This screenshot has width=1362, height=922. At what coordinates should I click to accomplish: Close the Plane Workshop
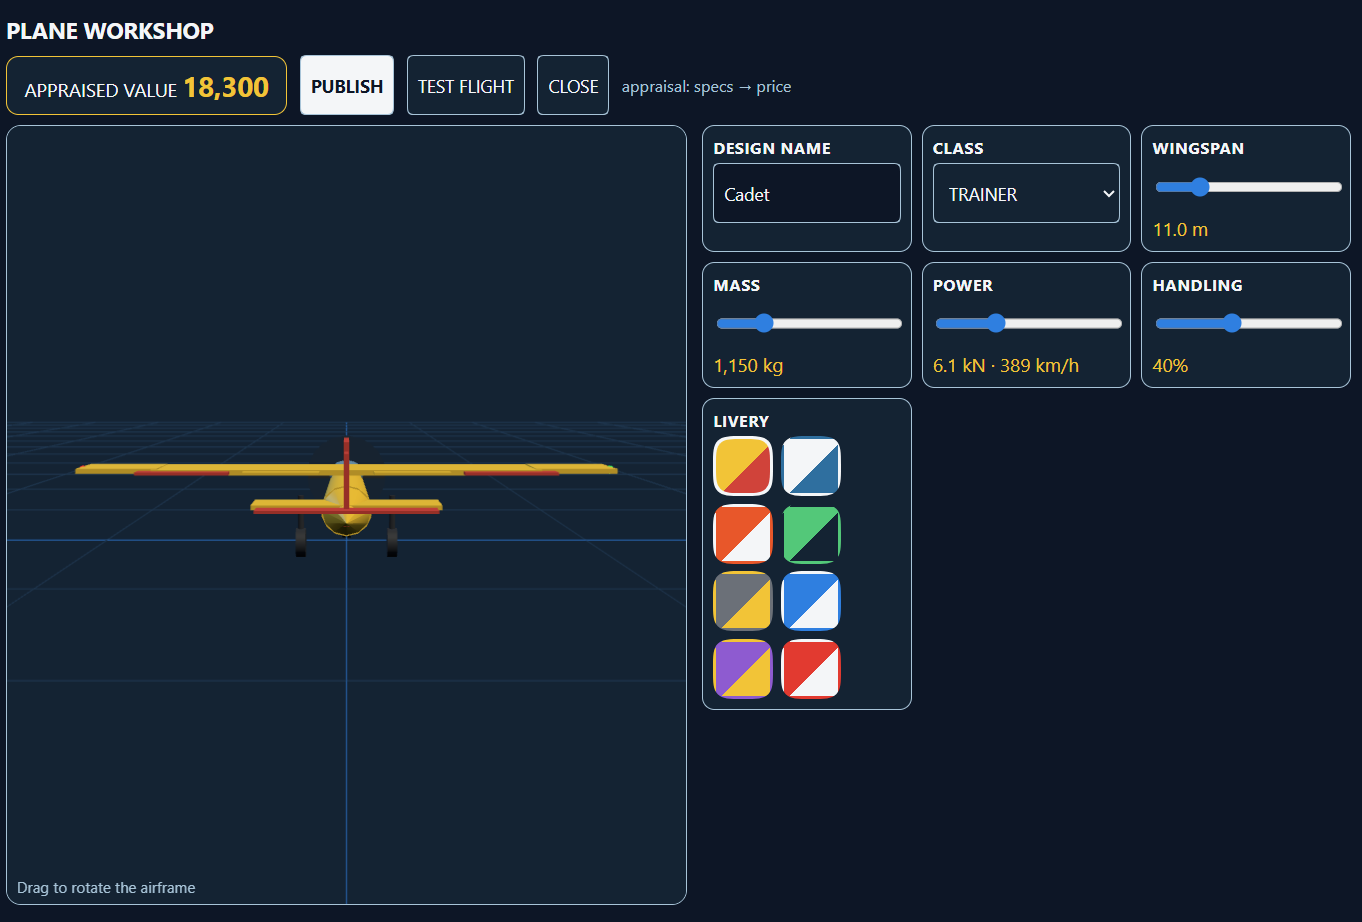(x=573, y=86)
